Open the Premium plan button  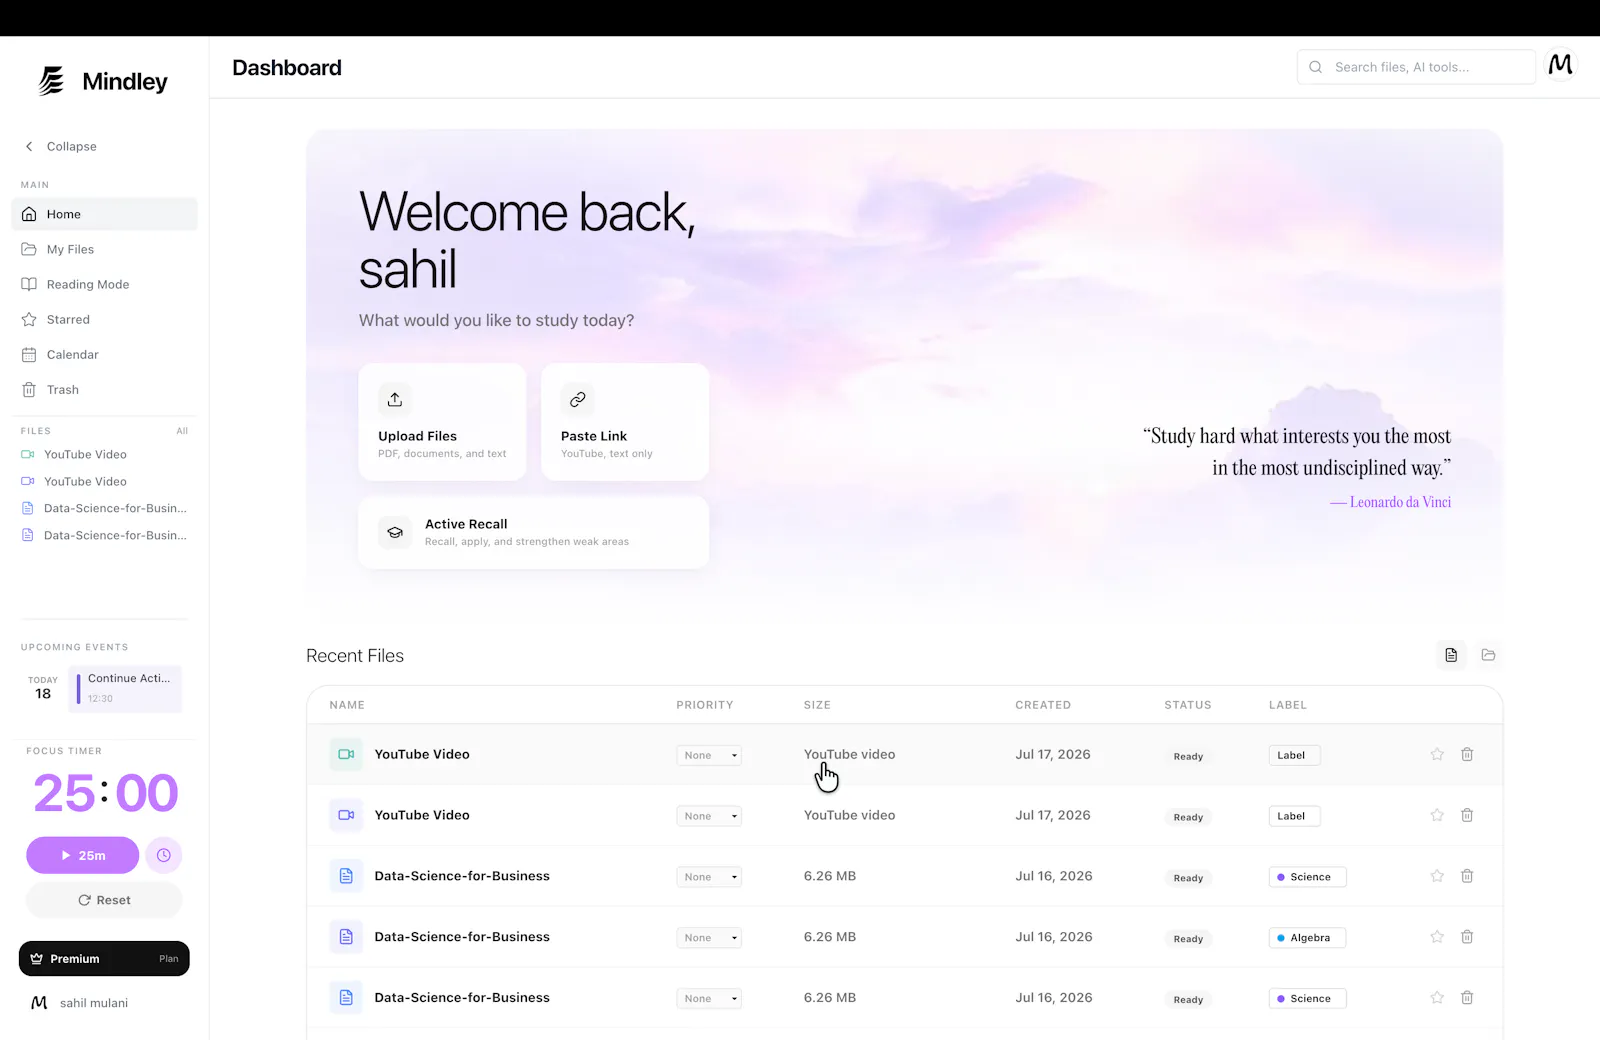pyautogui.click(x=104, y=958)
